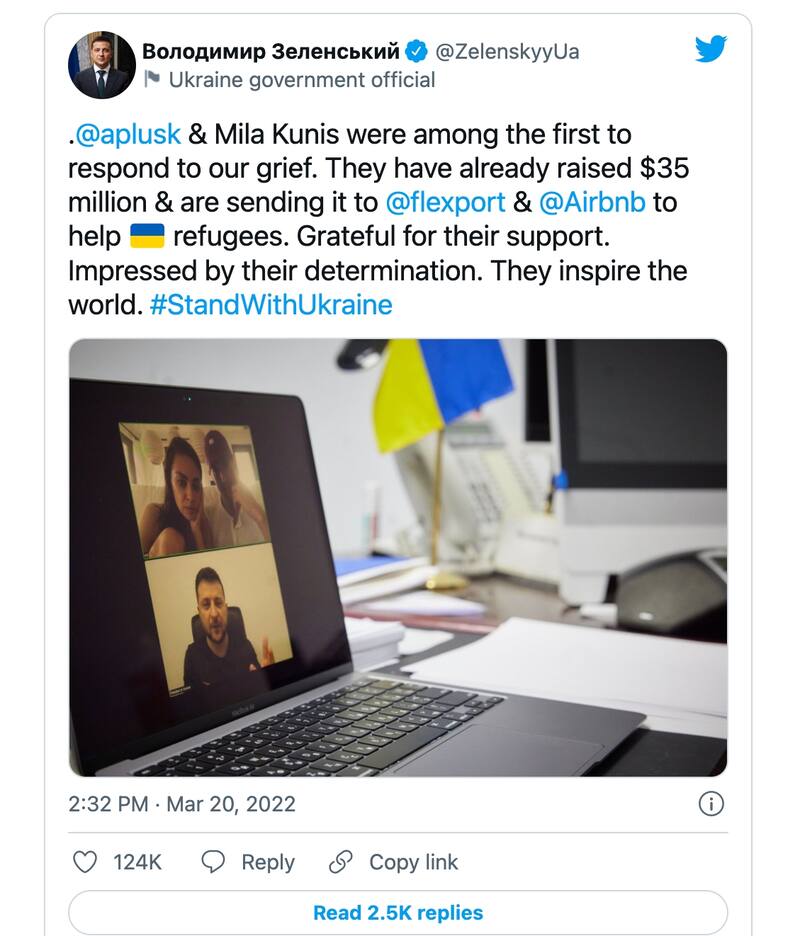Like the tweet with the heart icon

coord(87,862)
